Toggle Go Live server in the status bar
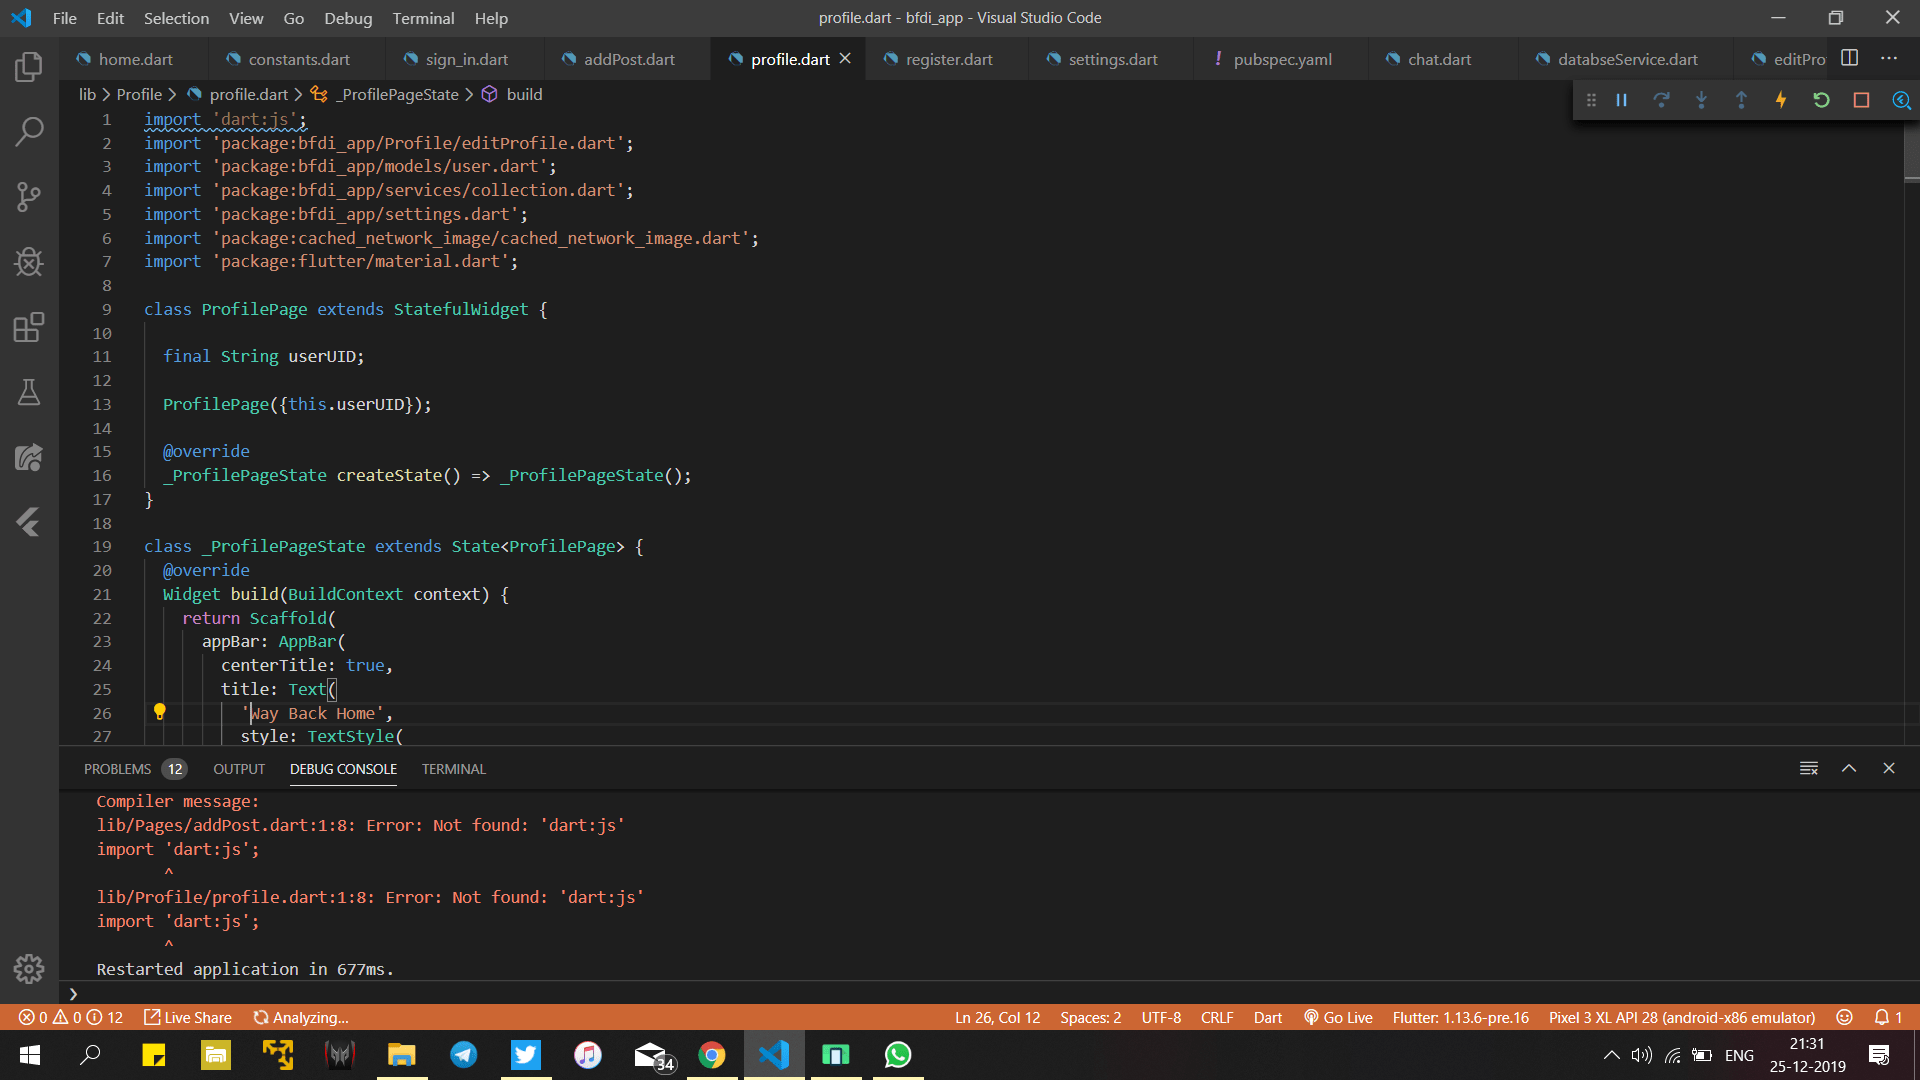The width and height of the screenshot is (1920, 1080). point(1338,1017)
